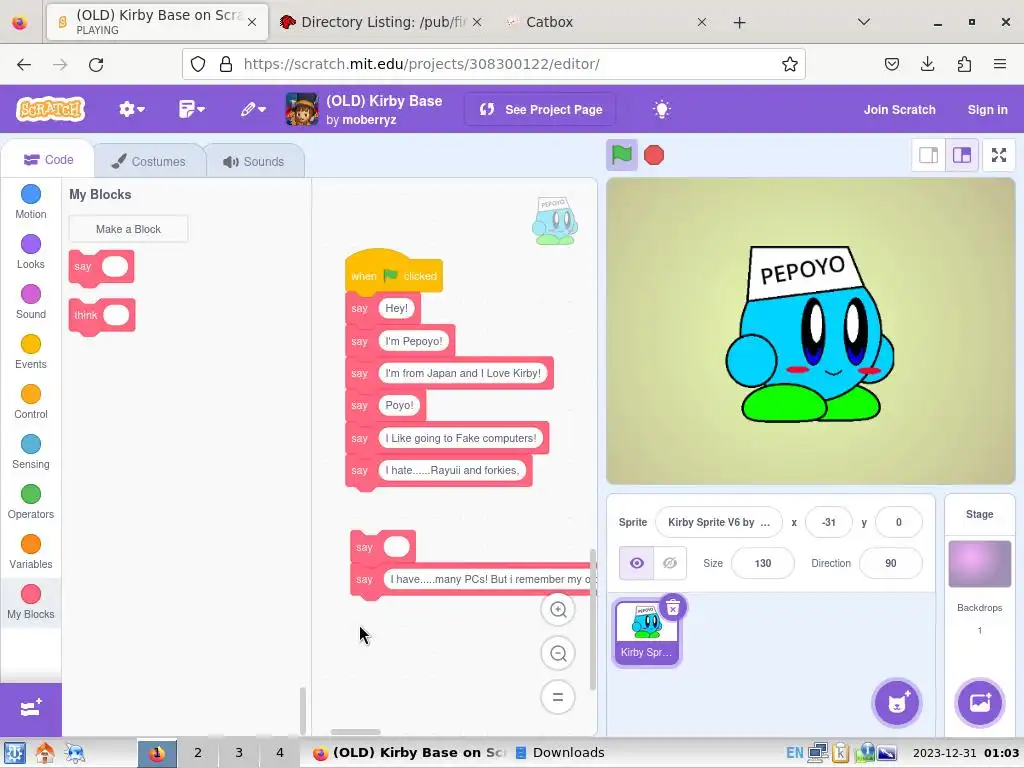This screenshot has height=768, width=1024.
Task: Expand the list all tabs chevron
Action: click(x=863, y=22)
